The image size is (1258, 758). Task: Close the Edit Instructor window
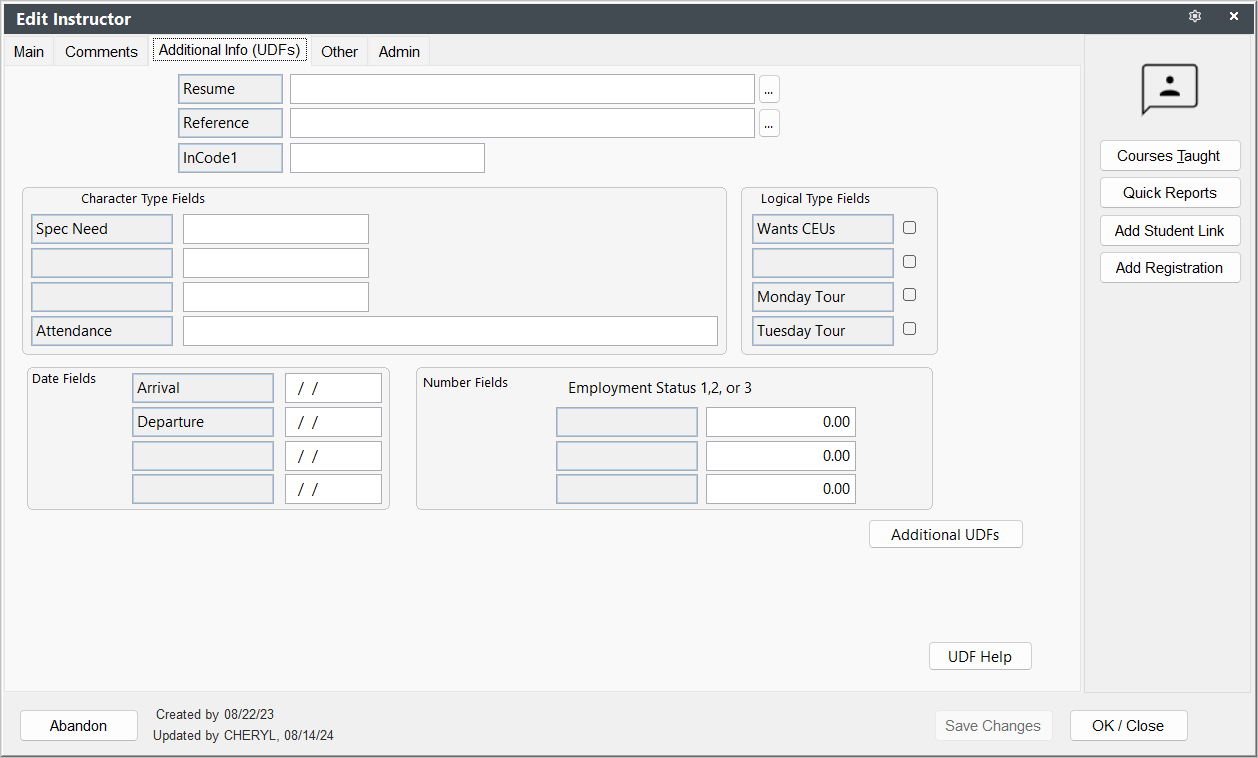pos(1234,17)
